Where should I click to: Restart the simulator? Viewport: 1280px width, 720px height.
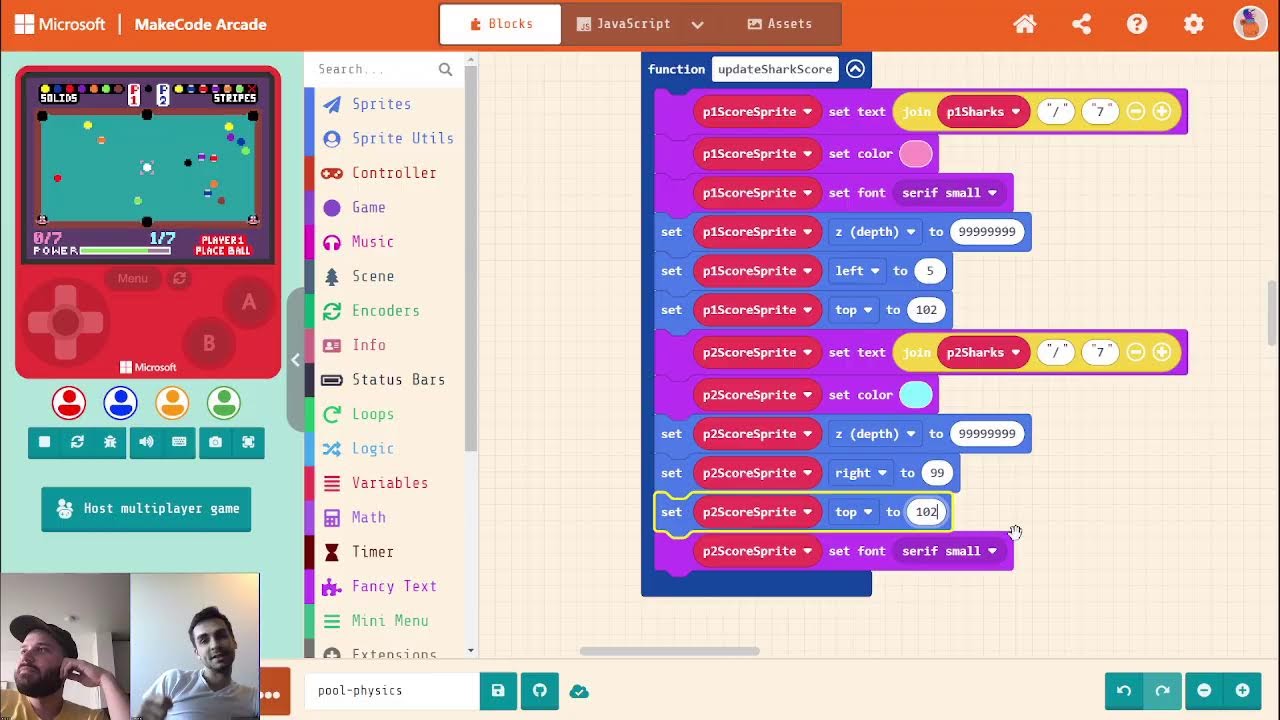[77, 442]
